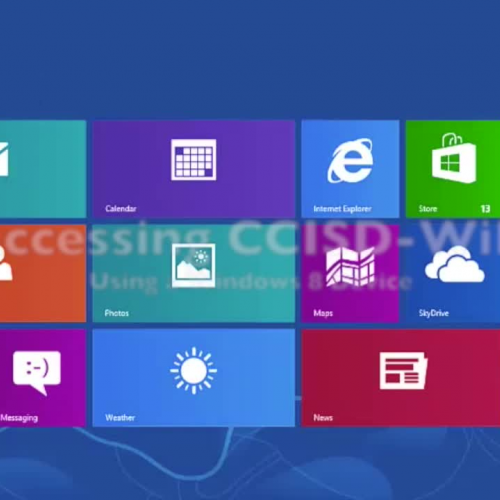The image size is (500, 500).
Task: Click the Photos label text
Action: [x=117, y=313]
